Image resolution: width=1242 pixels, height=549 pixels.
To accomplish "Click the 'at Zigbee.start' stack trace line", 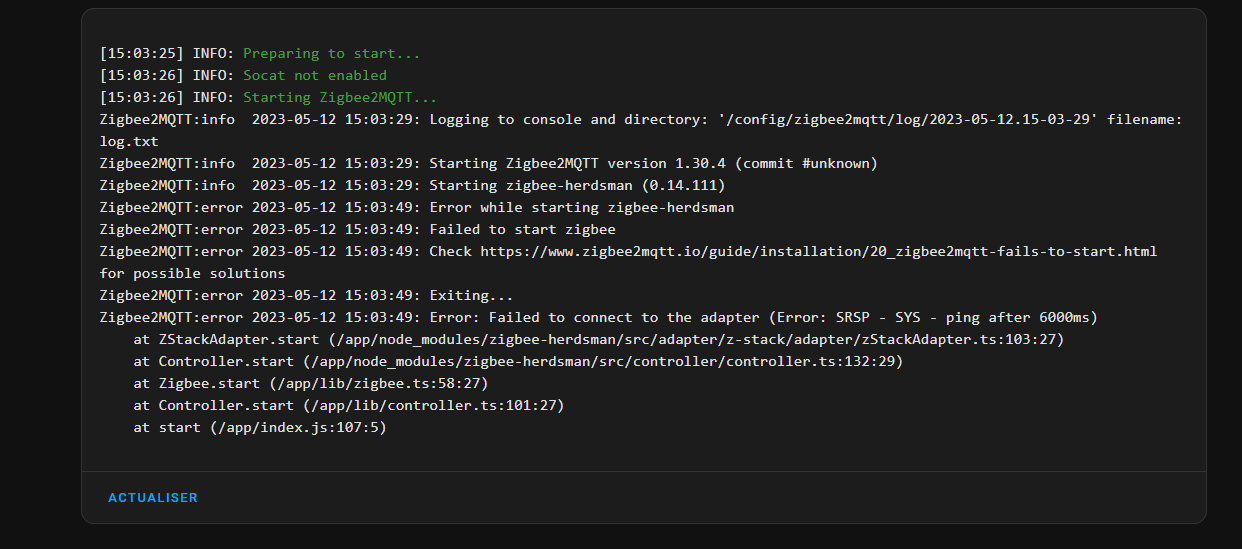I will tap(311, 383).
